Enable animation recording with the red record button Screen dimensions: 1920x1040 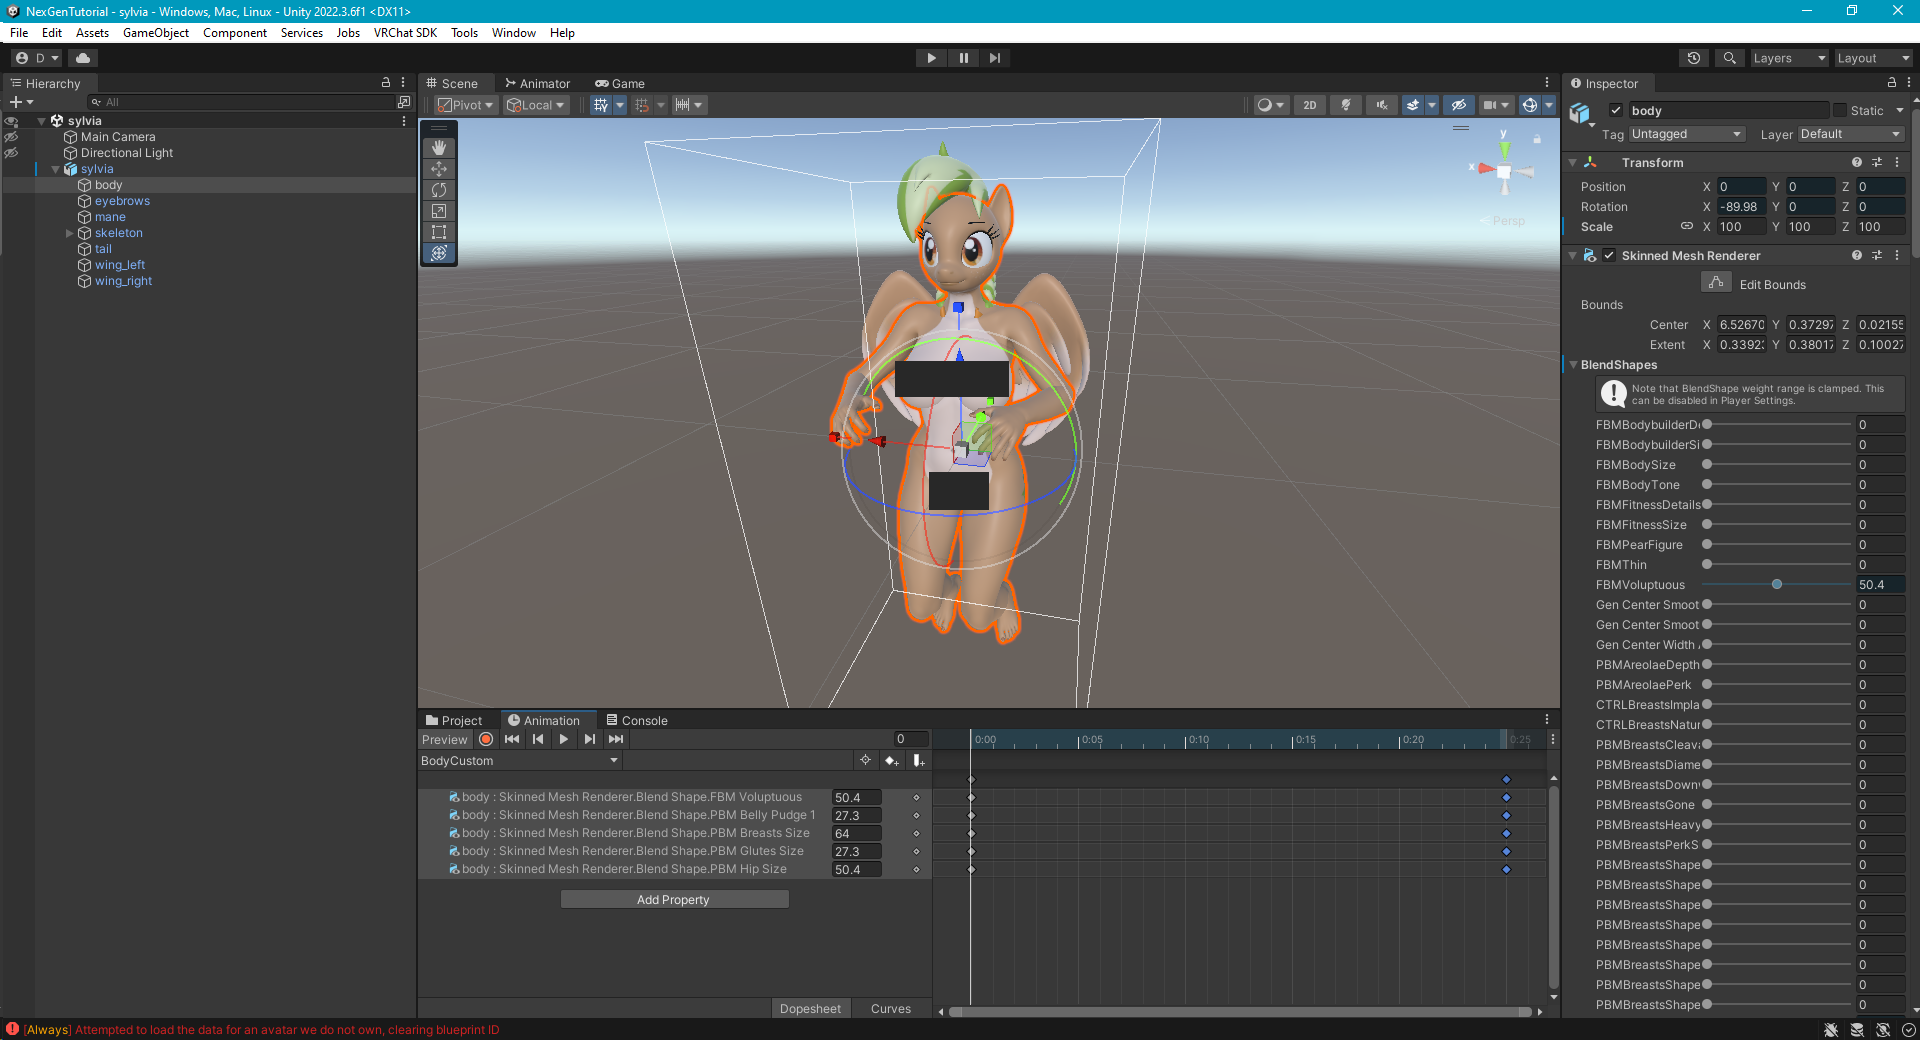tap(486, 739)
